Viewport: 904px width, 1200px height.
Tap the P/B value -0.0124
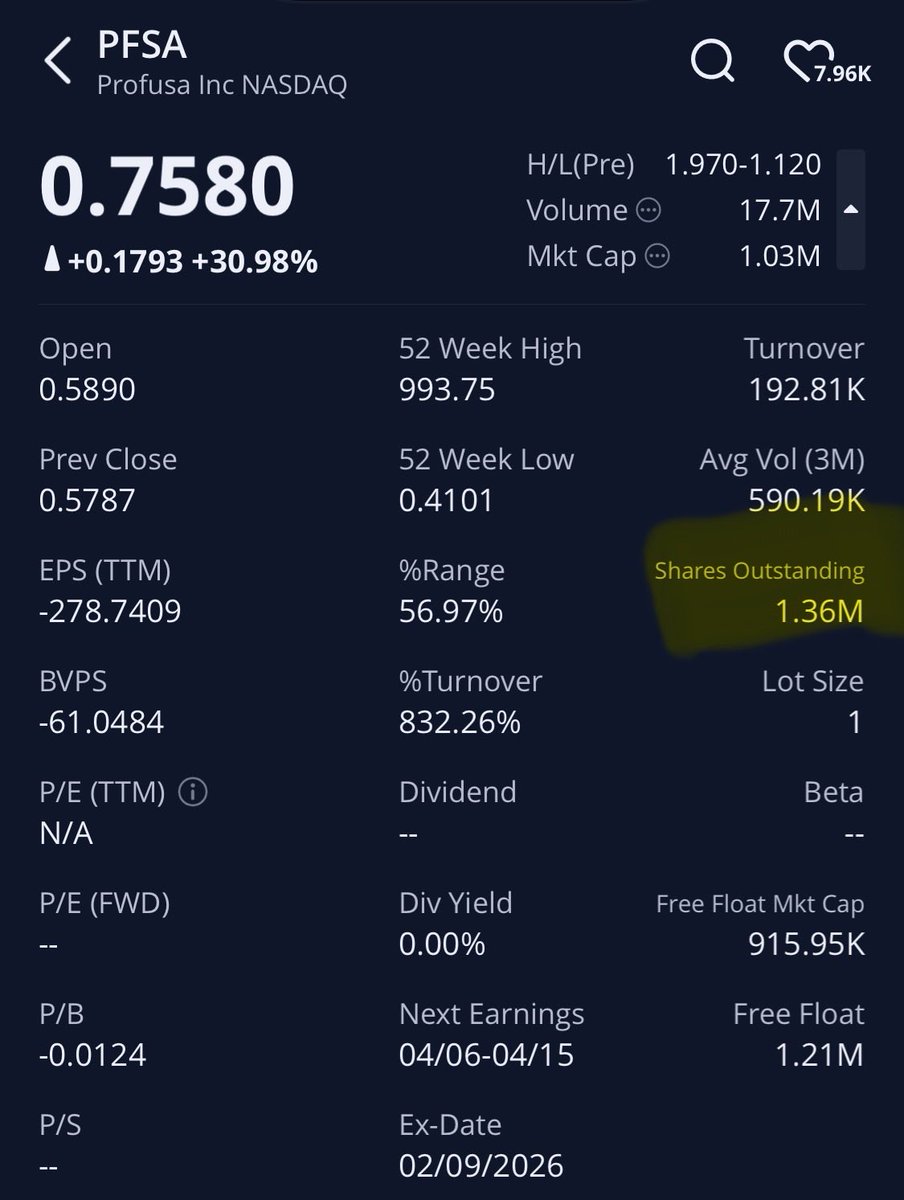92,1054
